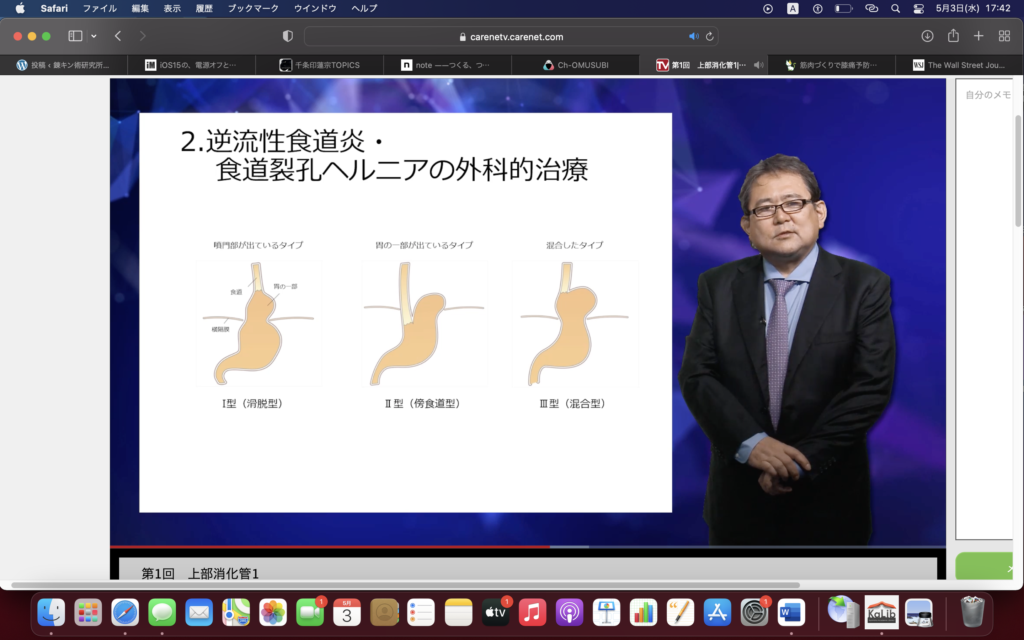Open the ブックマーク menu
Image resolution: width=1024 pixels, height=640 pixels.
253,8
